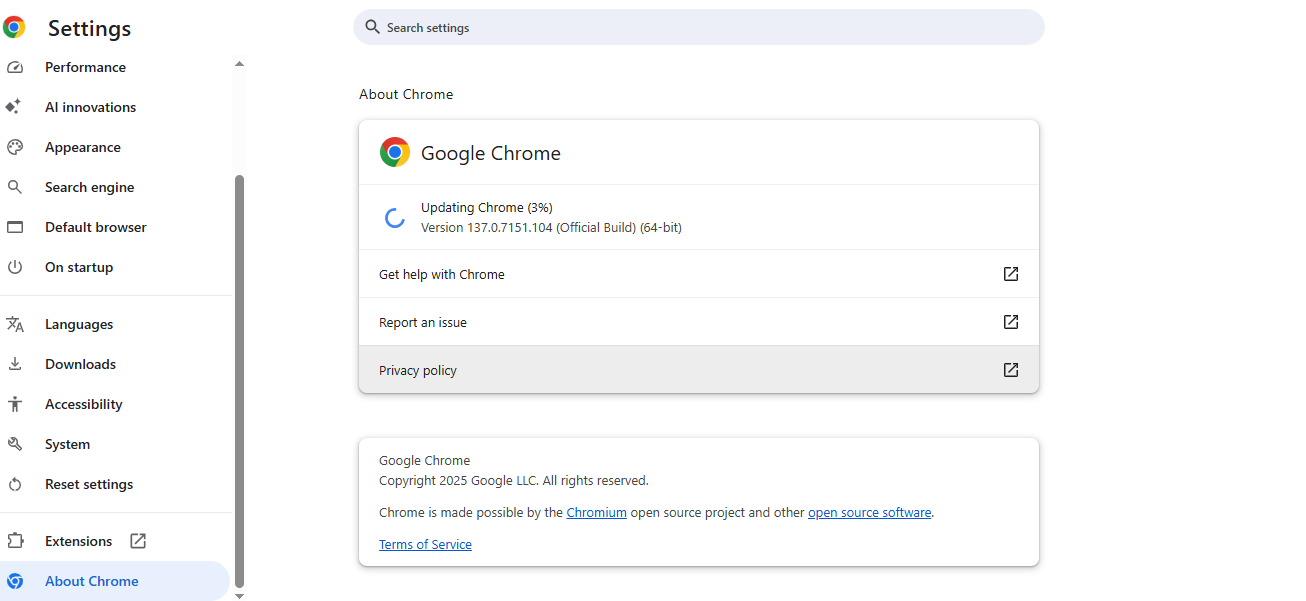Click the AI innovations sparkle icon
Screen dimensions: 1306x601
coord(16,107)
